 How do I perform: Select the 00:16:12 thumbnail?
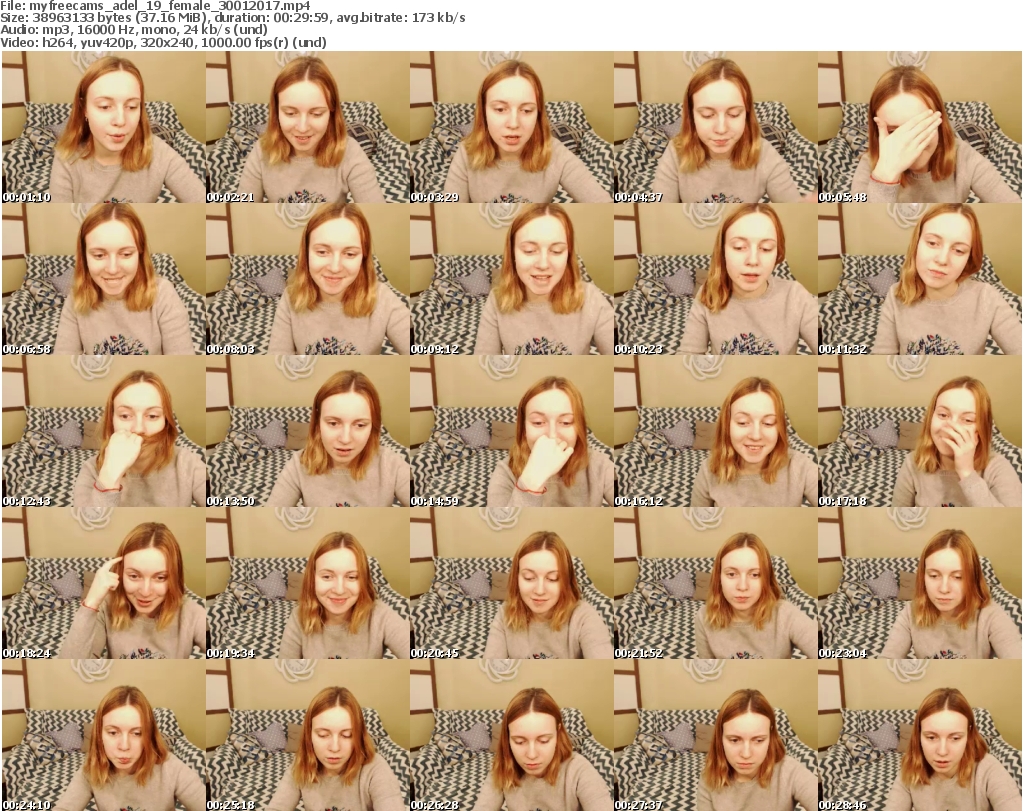pos(716,432)
